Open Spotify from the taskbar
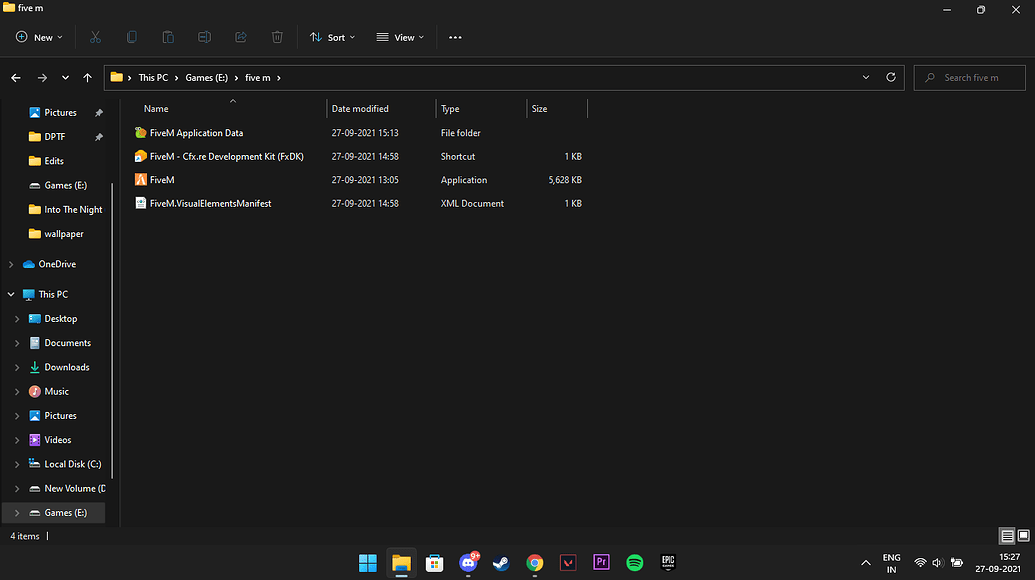 [x=634, y=562]
